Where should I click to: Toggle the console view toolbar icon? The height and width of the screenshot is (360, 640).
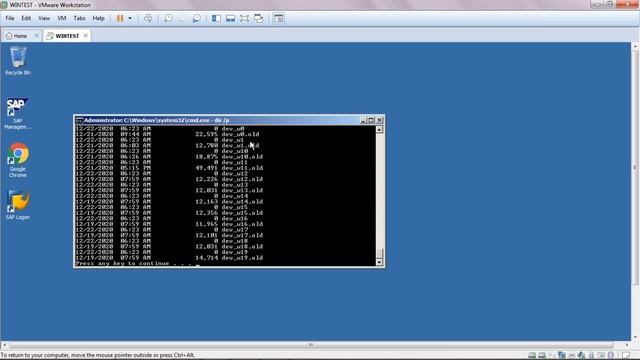tap(279, 18)
